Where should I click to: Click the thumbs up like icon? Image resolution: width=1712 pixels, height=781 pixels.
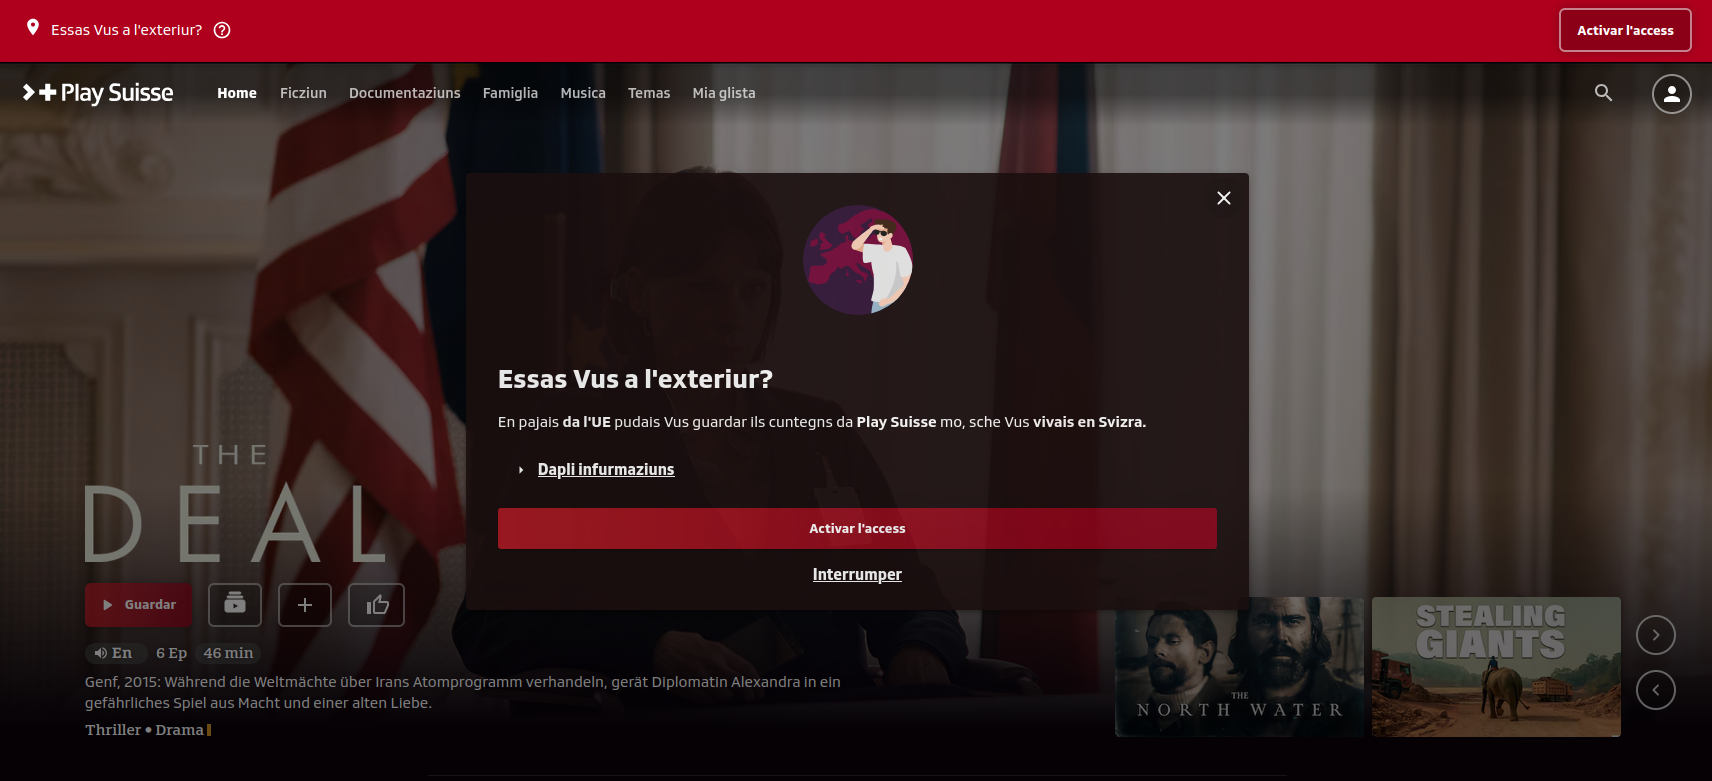tap(376, 605)
